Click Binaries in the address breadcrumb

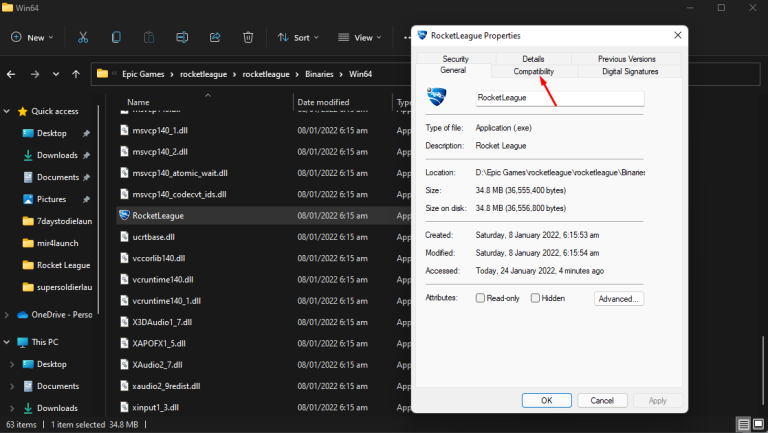coord(319,74)
